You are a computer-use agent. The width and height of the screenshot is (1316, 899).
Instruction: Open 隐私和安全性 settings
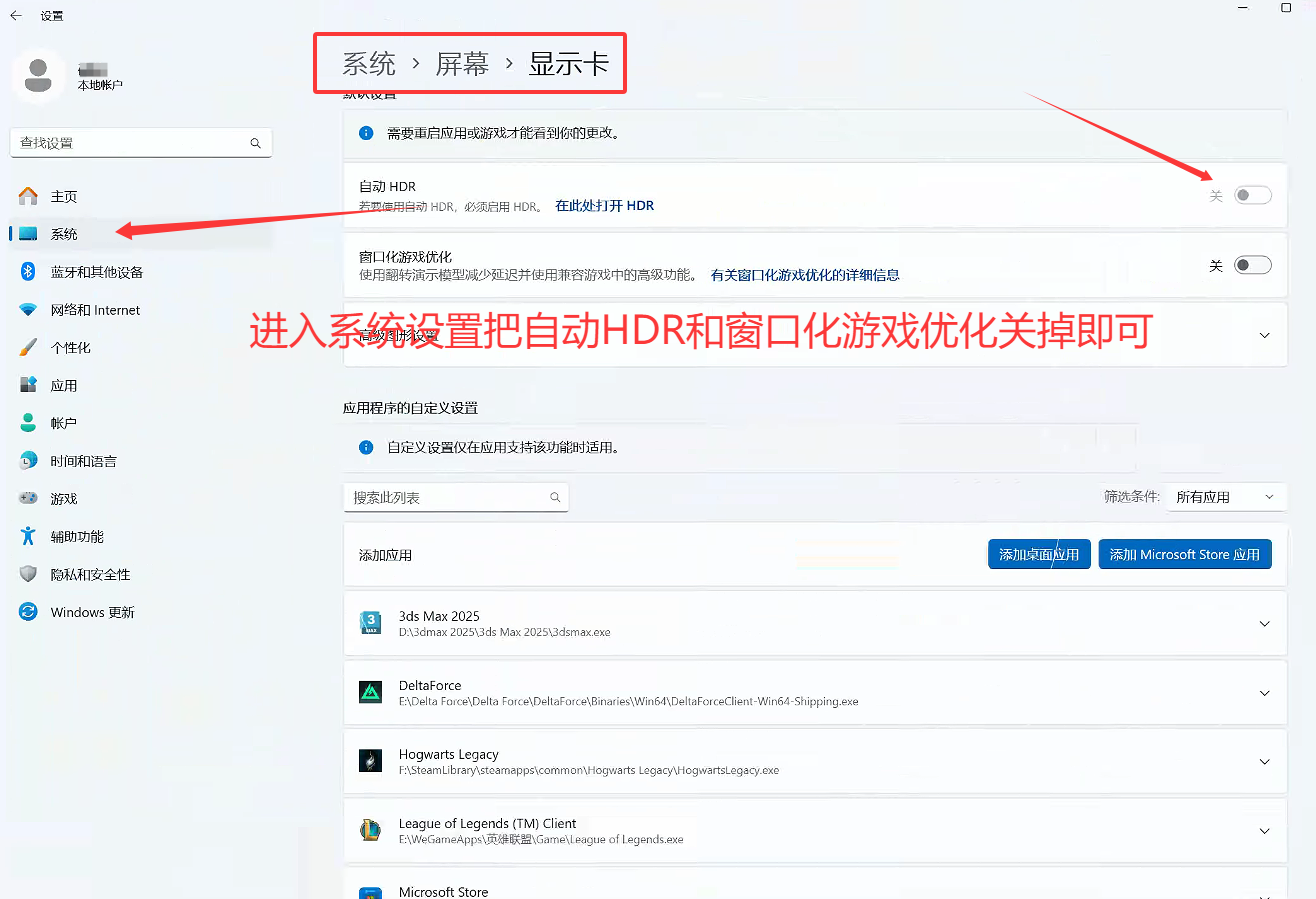pos(91,574)
